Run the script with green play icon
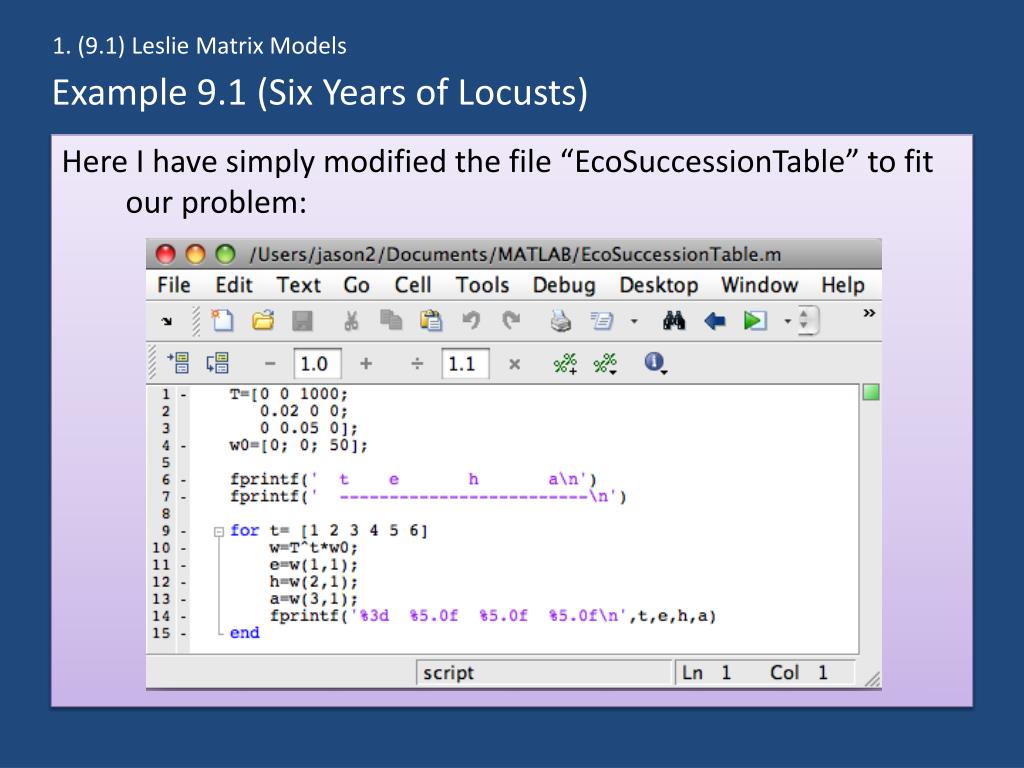 755,321
